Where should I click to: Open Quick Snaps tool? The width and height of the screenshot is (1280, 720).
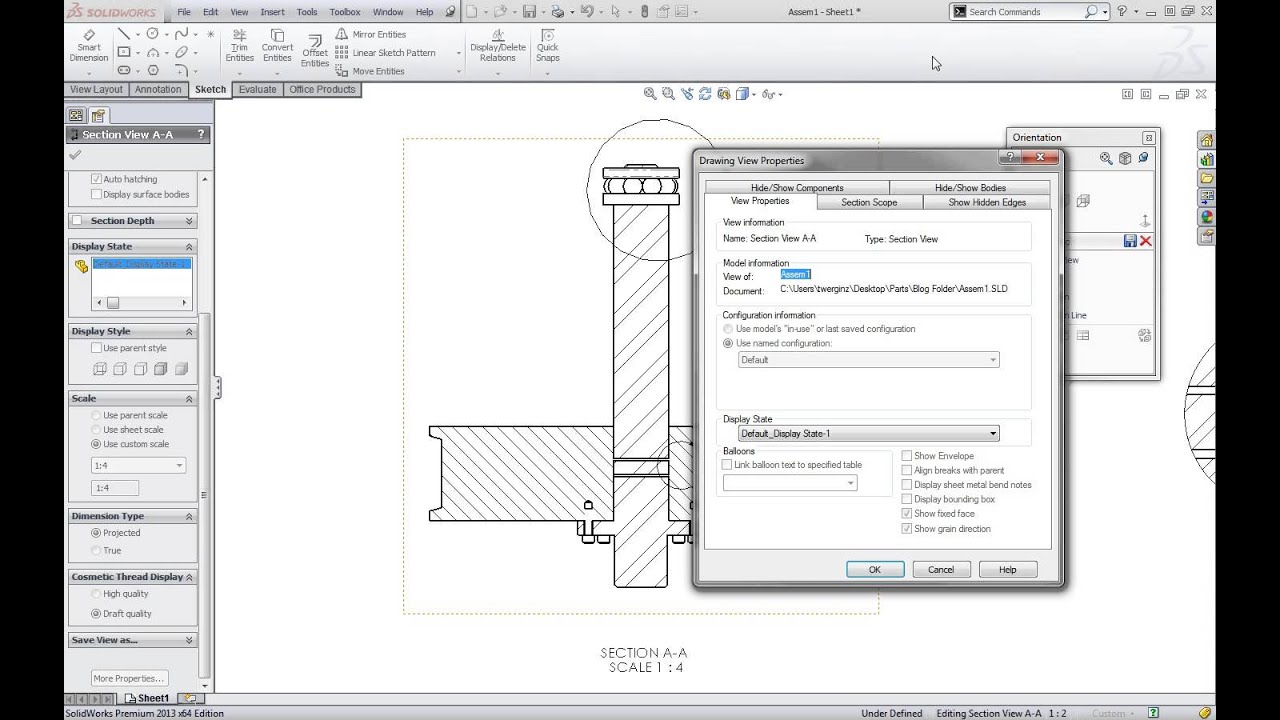(x=547, y=46)
